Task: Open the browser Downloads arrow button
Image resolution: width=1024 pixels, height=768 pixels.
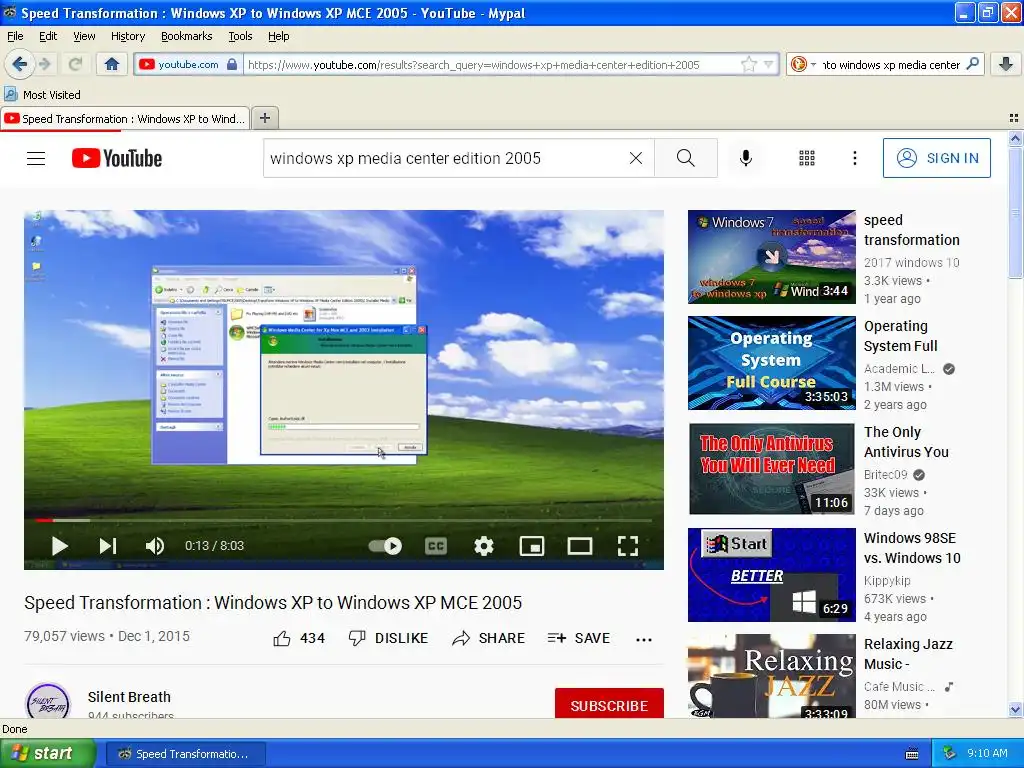Action: click(x=1006, y=64)
